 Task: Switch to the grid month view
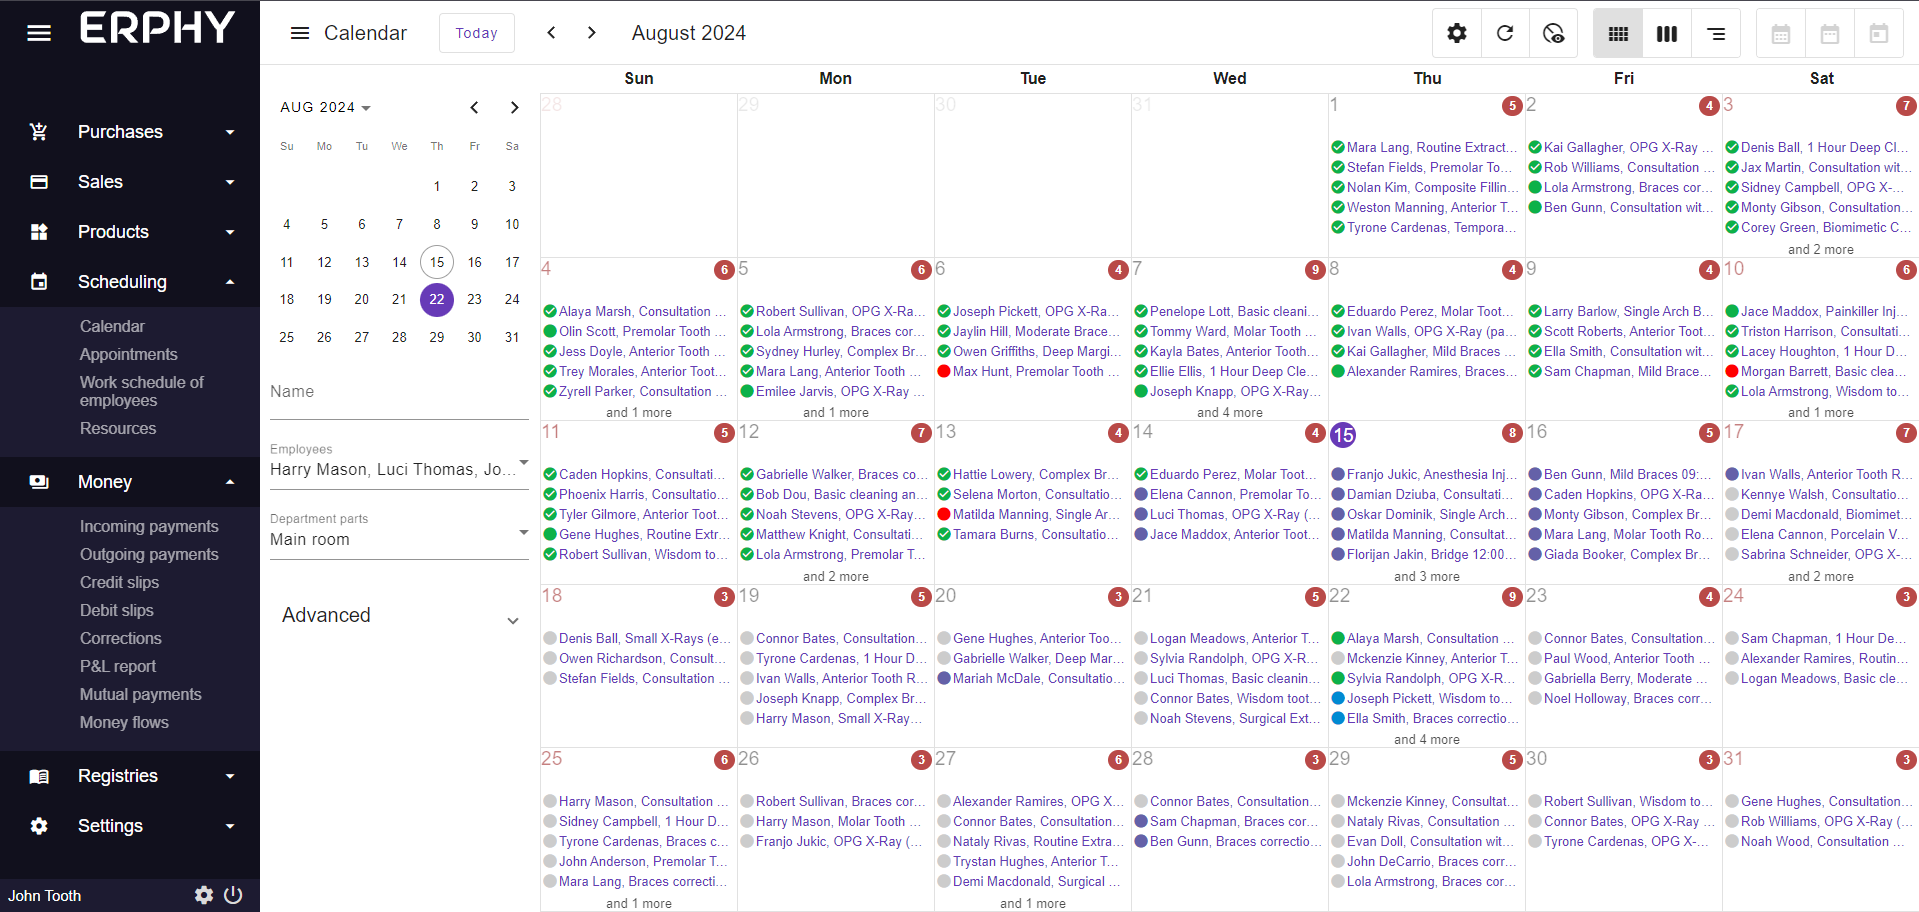1618,33
